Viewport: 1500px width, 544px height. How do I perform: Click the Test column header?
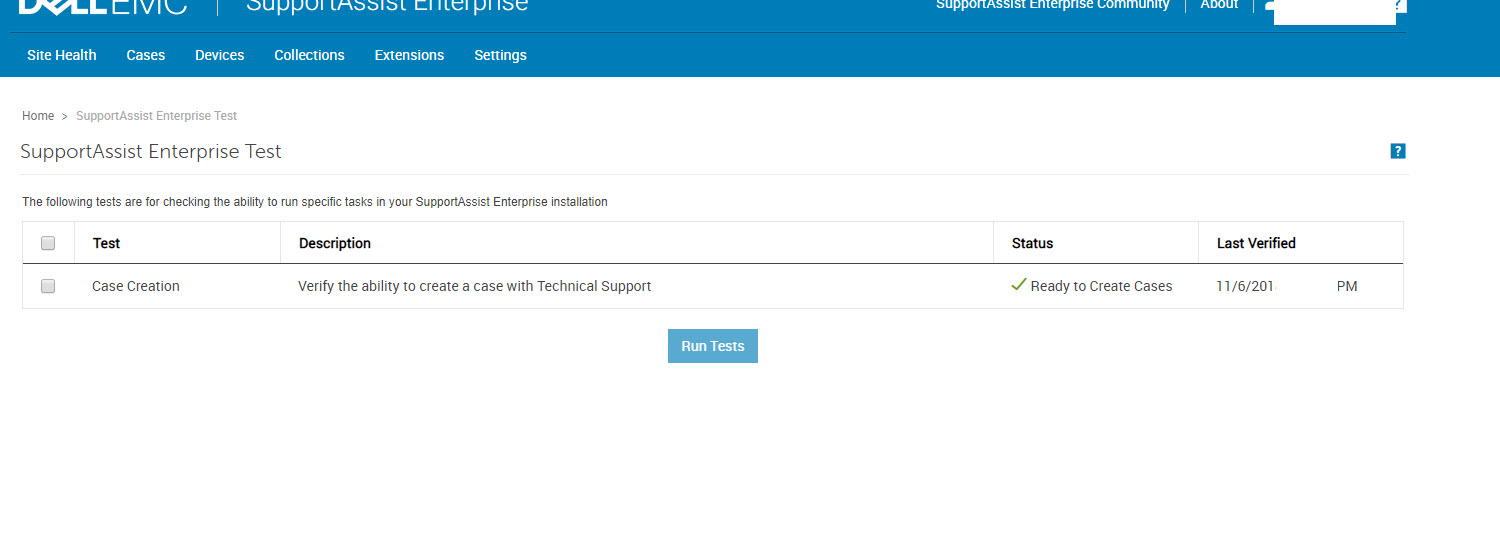(x=107, y=243)
